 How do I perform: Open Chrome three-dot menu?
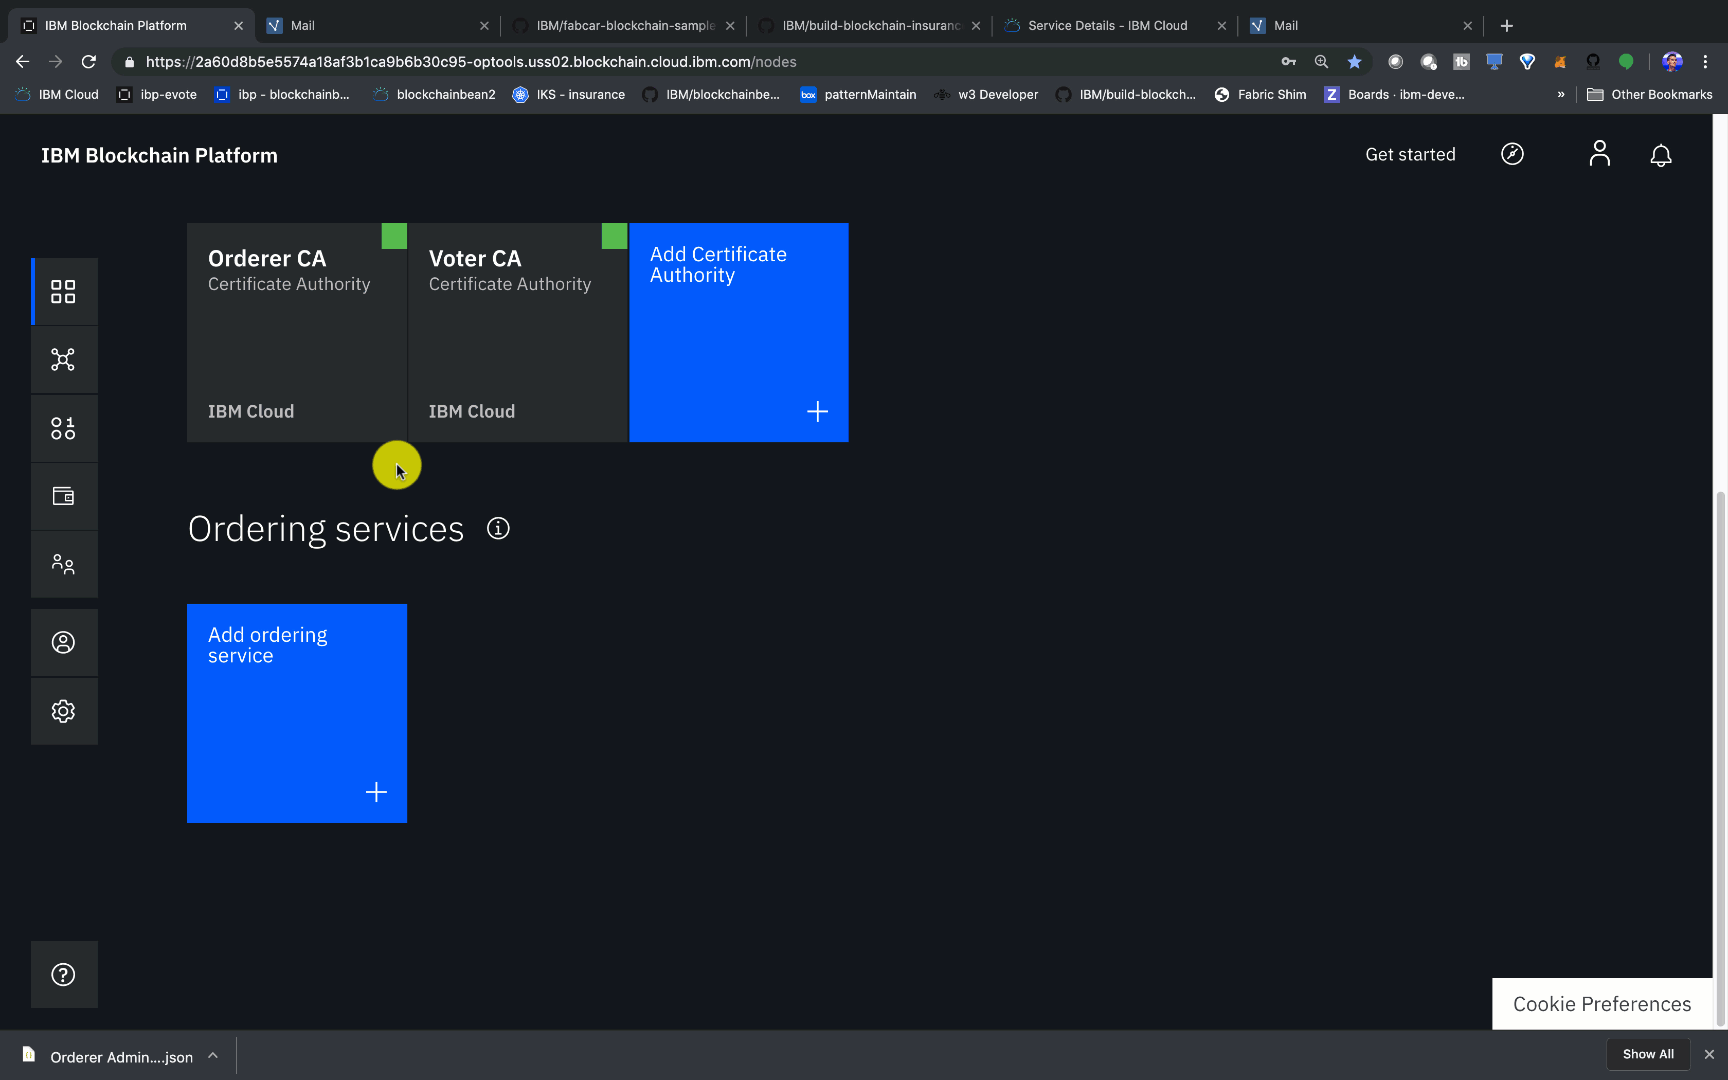point(1705,62)
